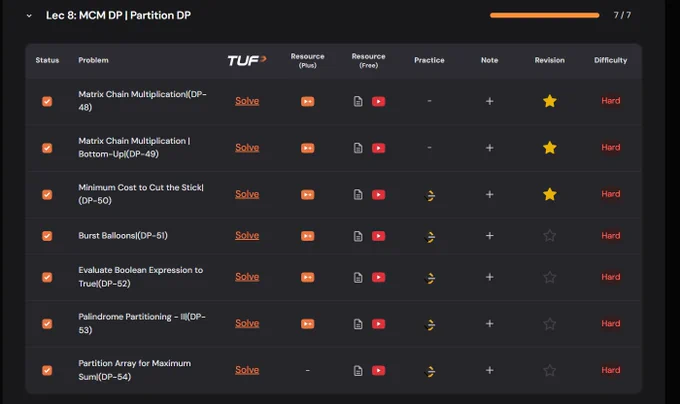
Task: Uncheck status for Palindrome Partitioning II (DP-53)
Action: tap(47, 324)
